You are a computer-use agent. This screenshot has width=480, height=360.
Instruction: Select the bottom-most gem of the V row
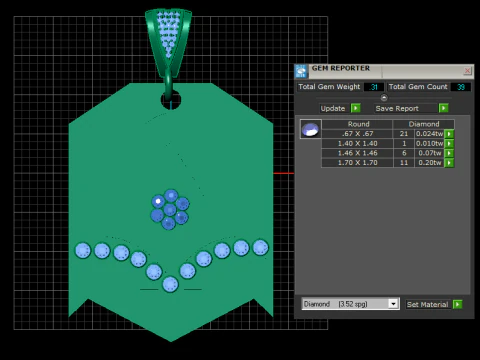[x=170, y=284]
